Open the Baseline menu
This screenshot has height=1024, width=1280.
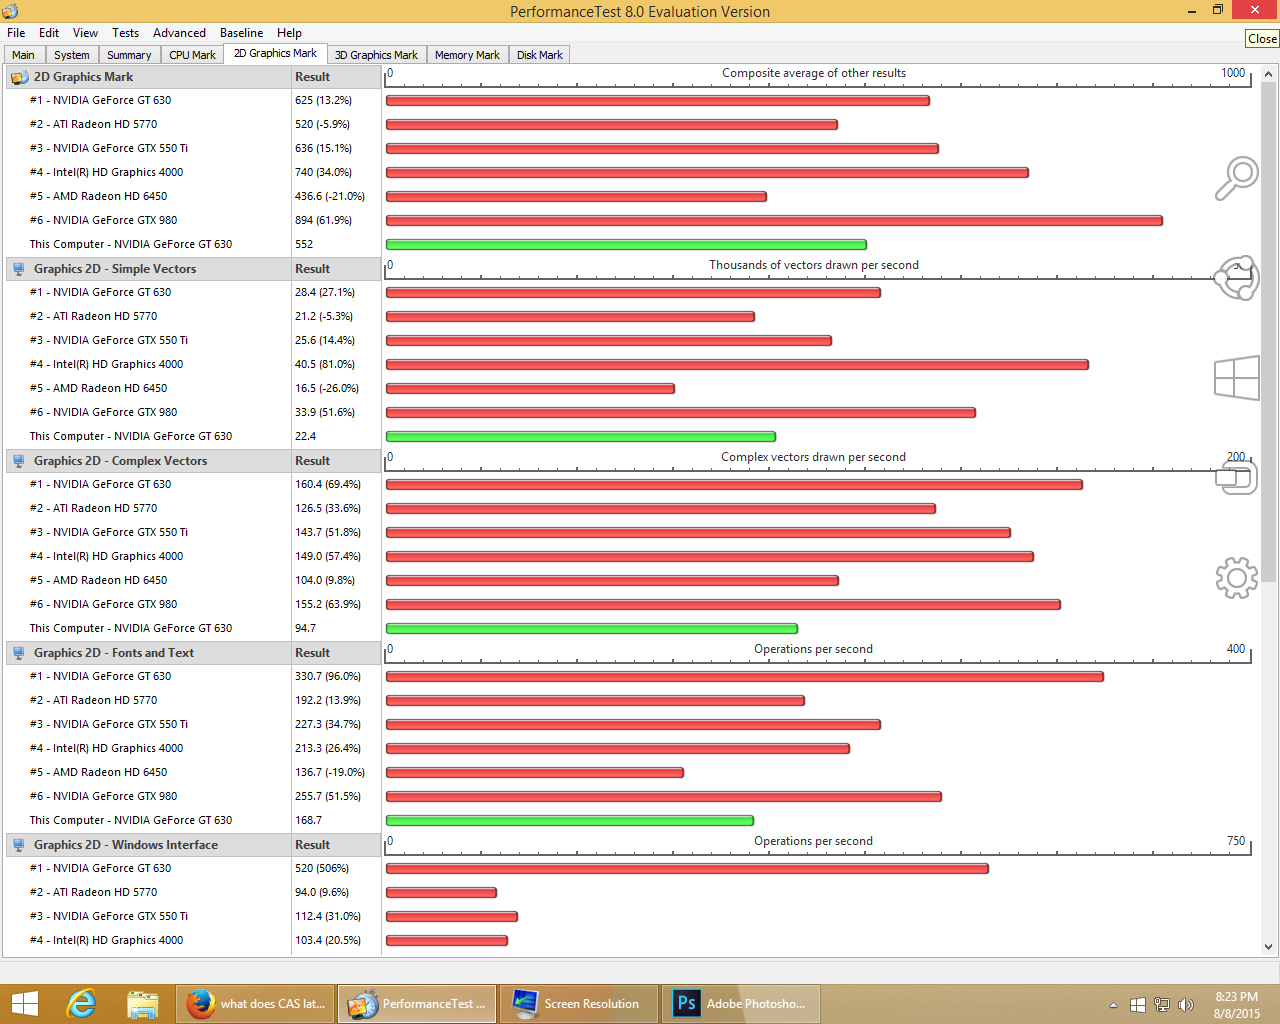pos(242,33)
